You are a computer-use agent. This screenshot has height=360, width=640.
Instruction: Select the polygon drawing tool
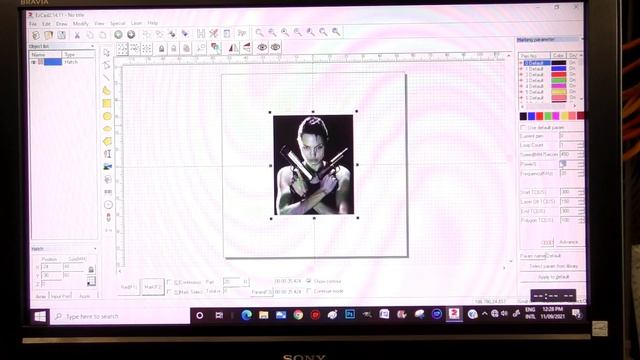pyautogui.click(x=107, y=142)
